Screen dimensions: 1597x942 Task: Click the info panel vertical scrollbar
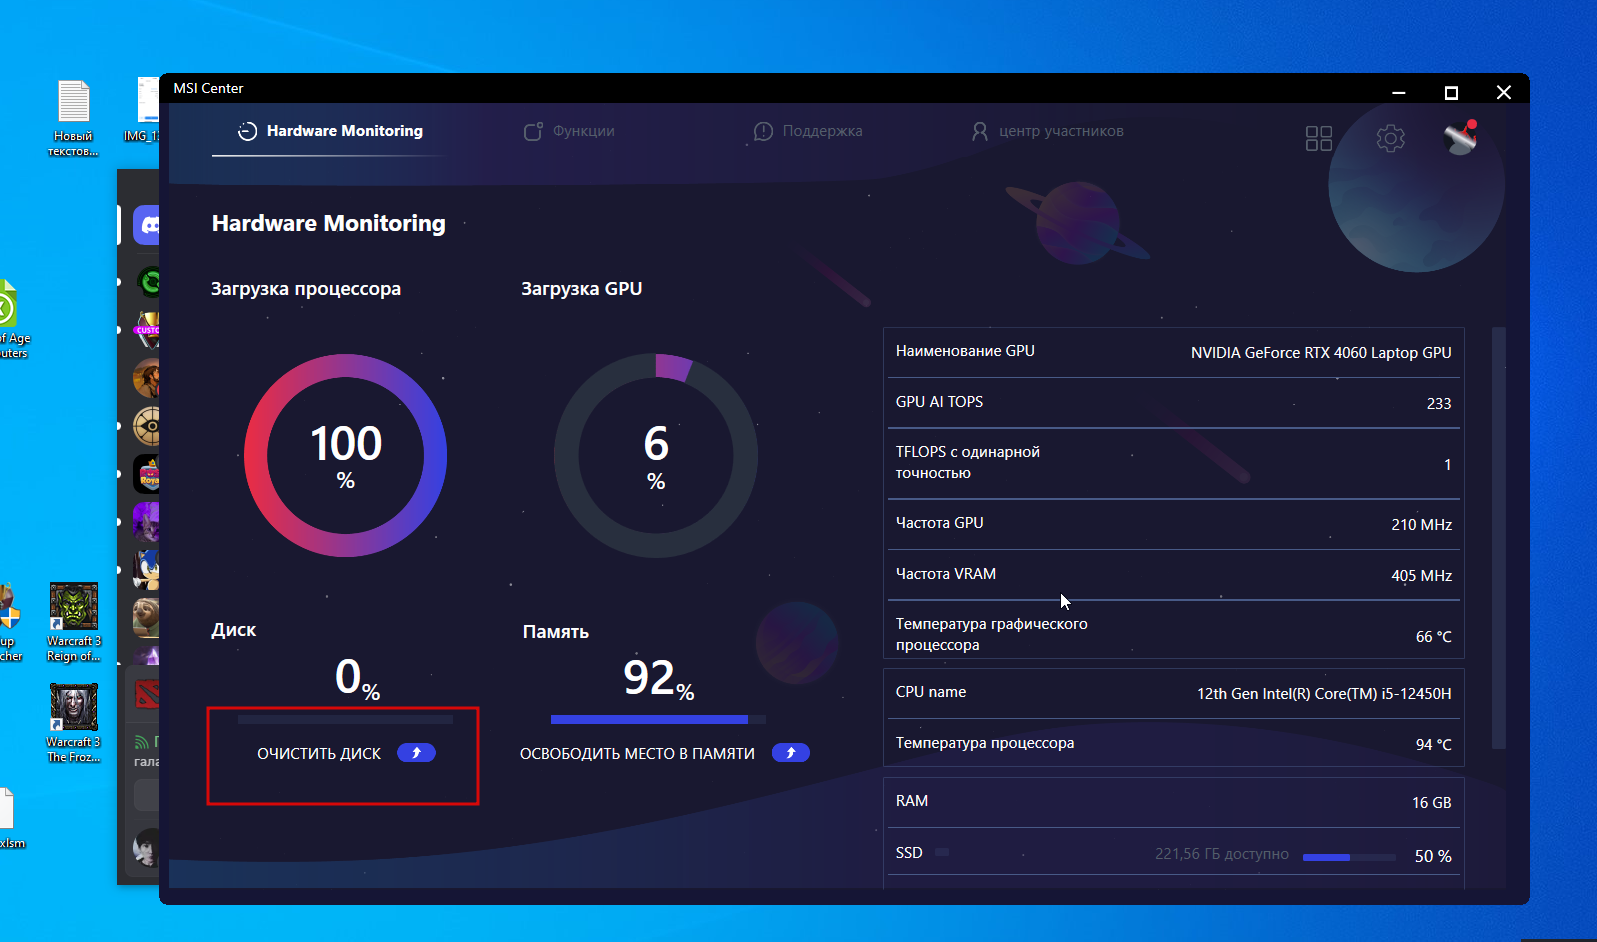(1498, 538)
